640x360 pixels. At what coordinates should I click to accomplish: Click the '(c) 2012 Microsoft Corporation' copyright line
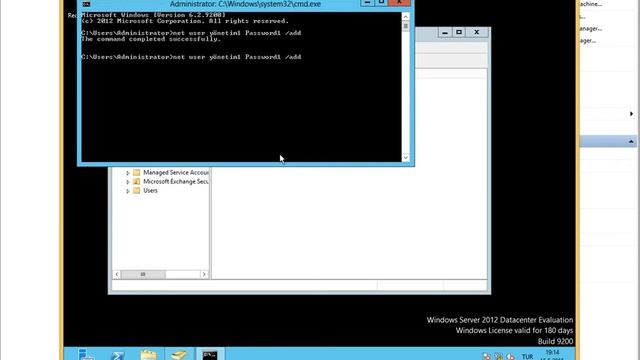(x=184, y=21)
